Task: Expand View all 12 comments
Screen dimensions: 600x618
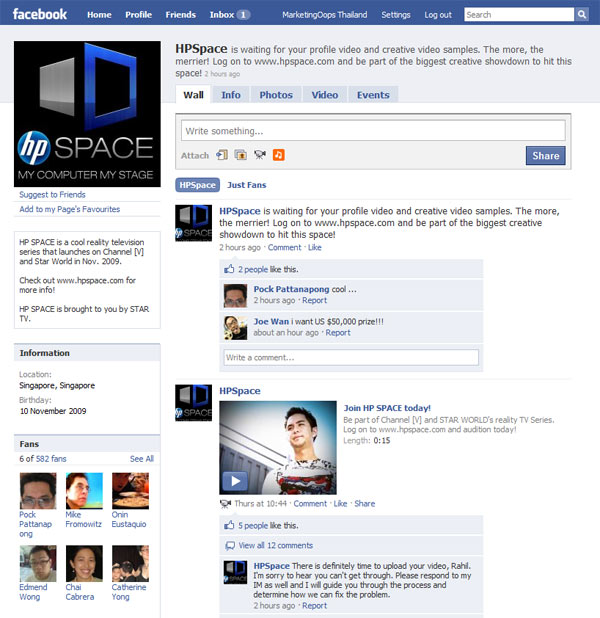Action: [x=276, y=545]
